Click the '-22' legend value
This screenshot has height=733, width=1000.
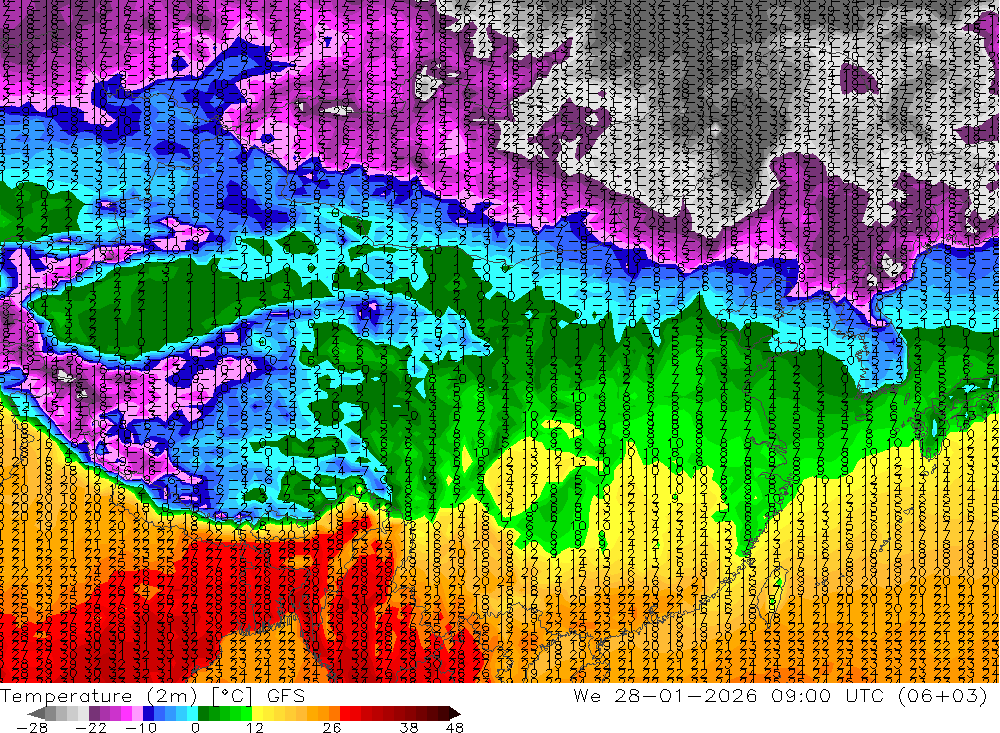[x=90, y=728]
